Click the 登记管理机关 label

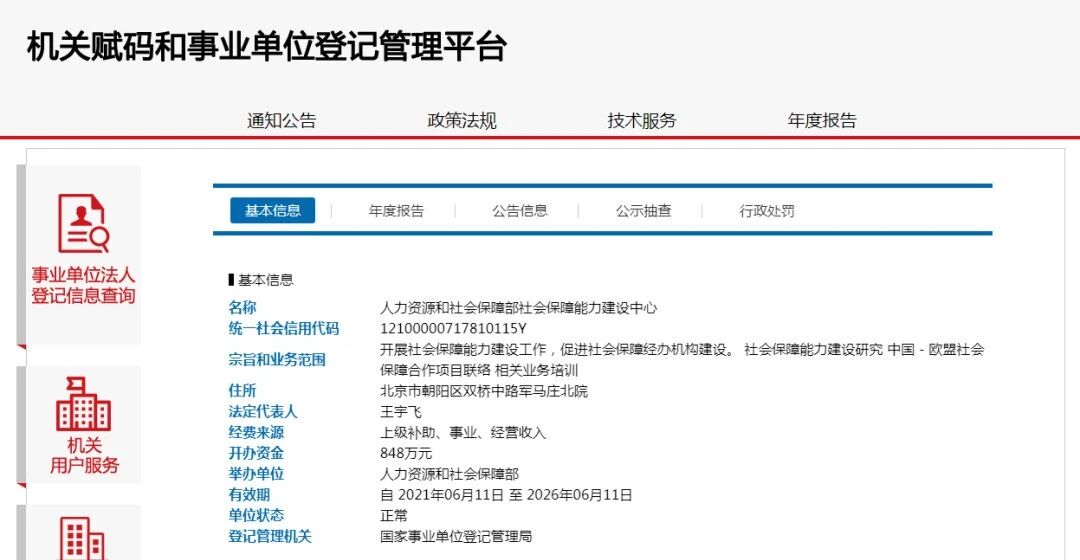tap(270, 536)
